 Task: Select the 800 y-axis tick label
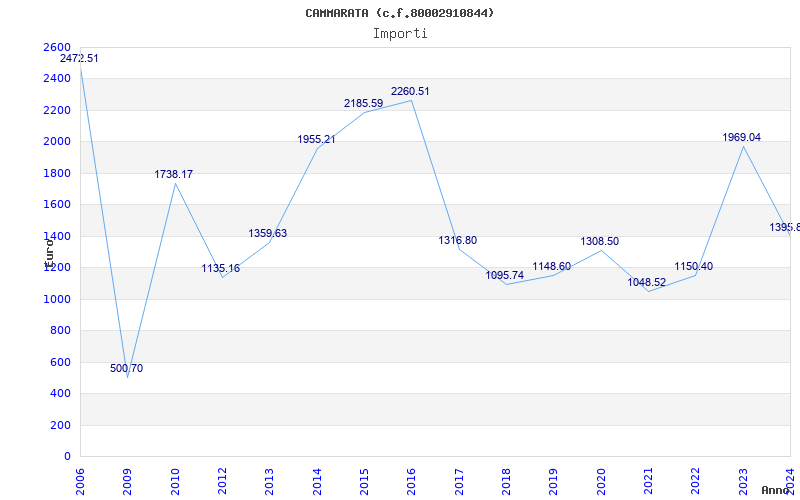[60, 331]
